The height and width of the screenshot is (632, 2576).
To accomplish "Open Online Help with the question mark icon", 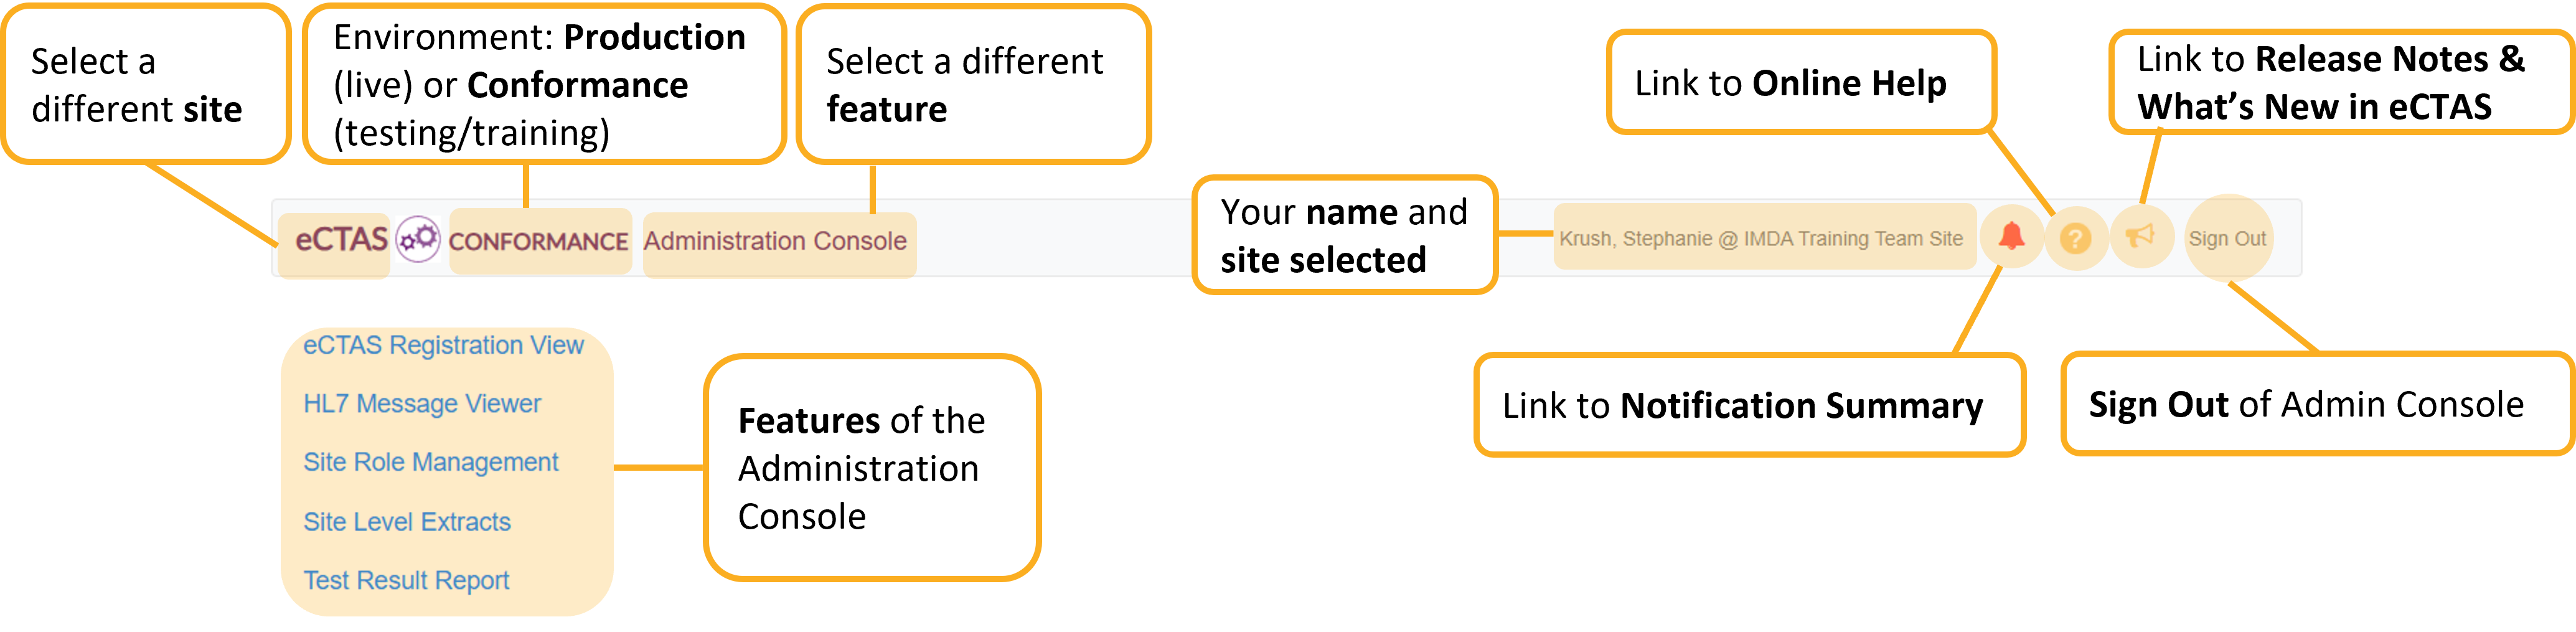I will point(2075,239).
